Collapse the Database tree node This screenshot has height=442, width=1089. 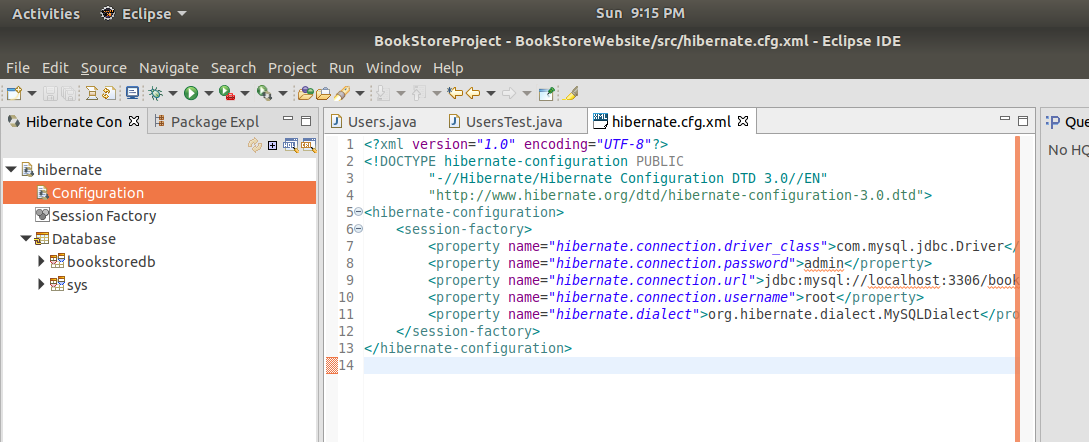tap(25, 239)
